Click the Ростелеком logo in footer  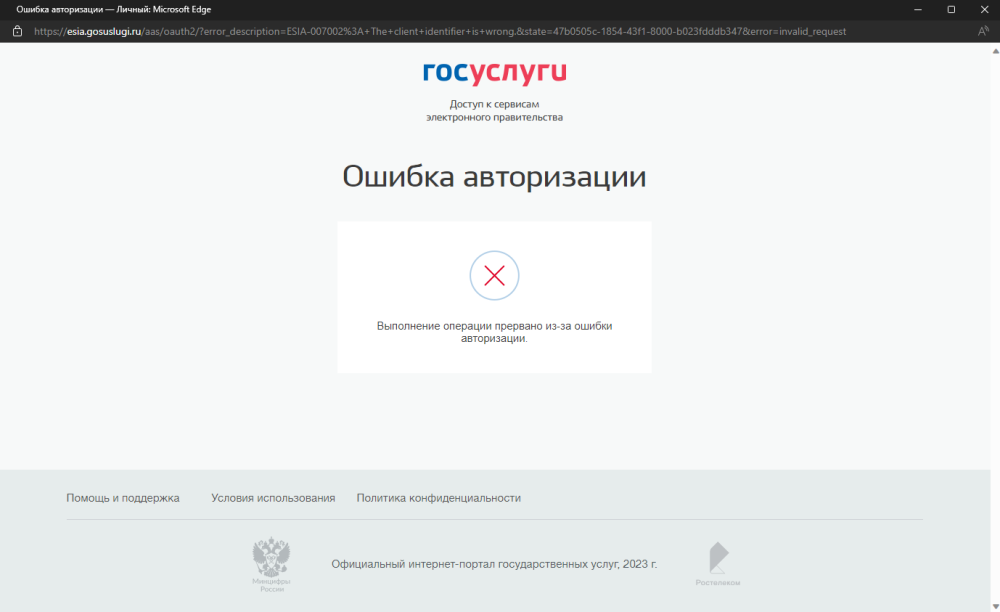(718, 558)
